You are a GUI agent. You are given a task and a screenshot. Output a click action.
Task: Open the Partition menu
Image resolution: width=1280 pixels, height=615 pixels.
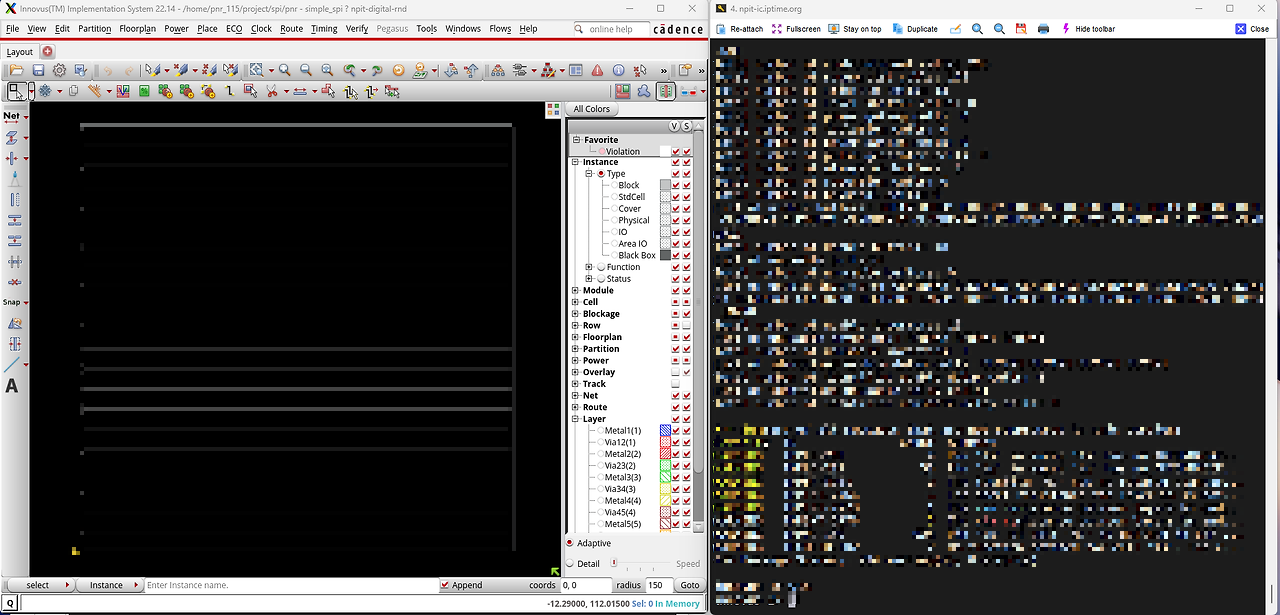(x=95, y=29)
